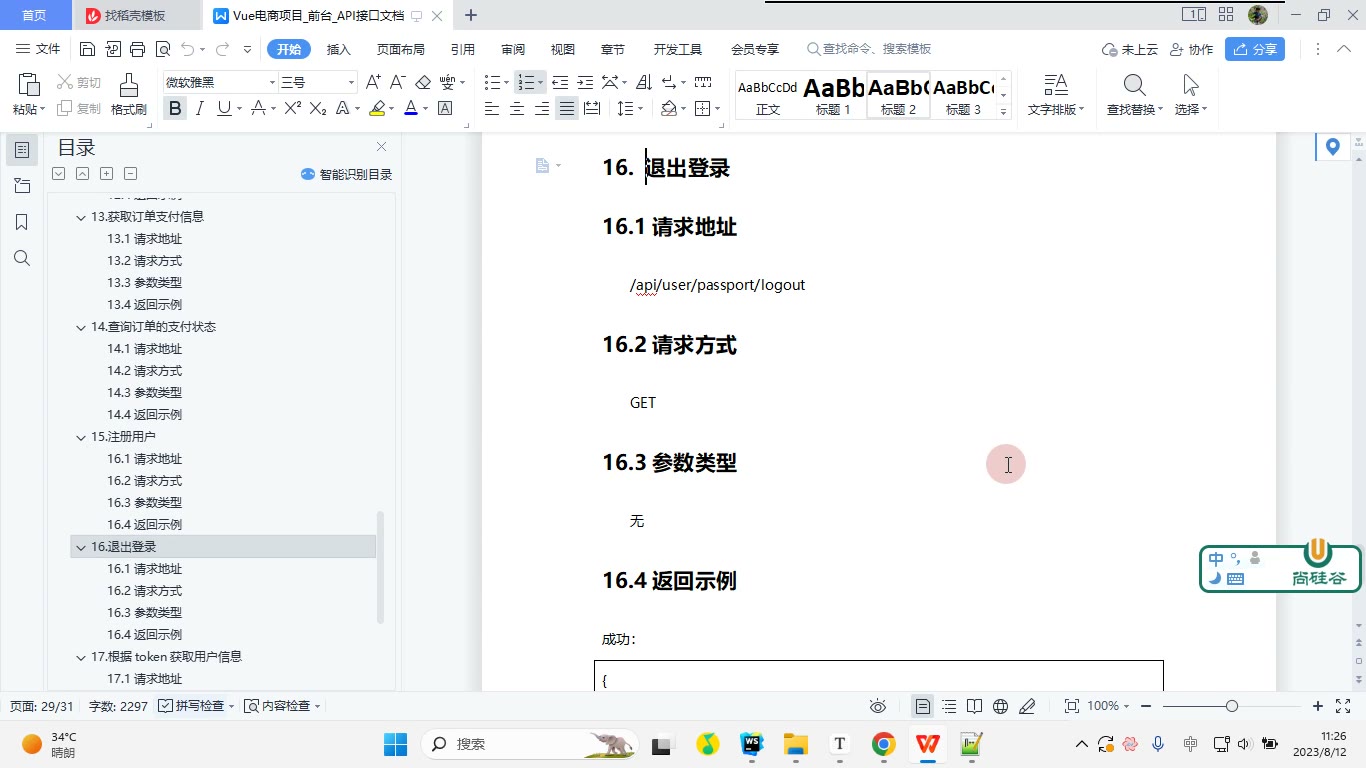Toggle Italic formatting
This screenshot has width=1366, height=768.
(x=200, y=108)
